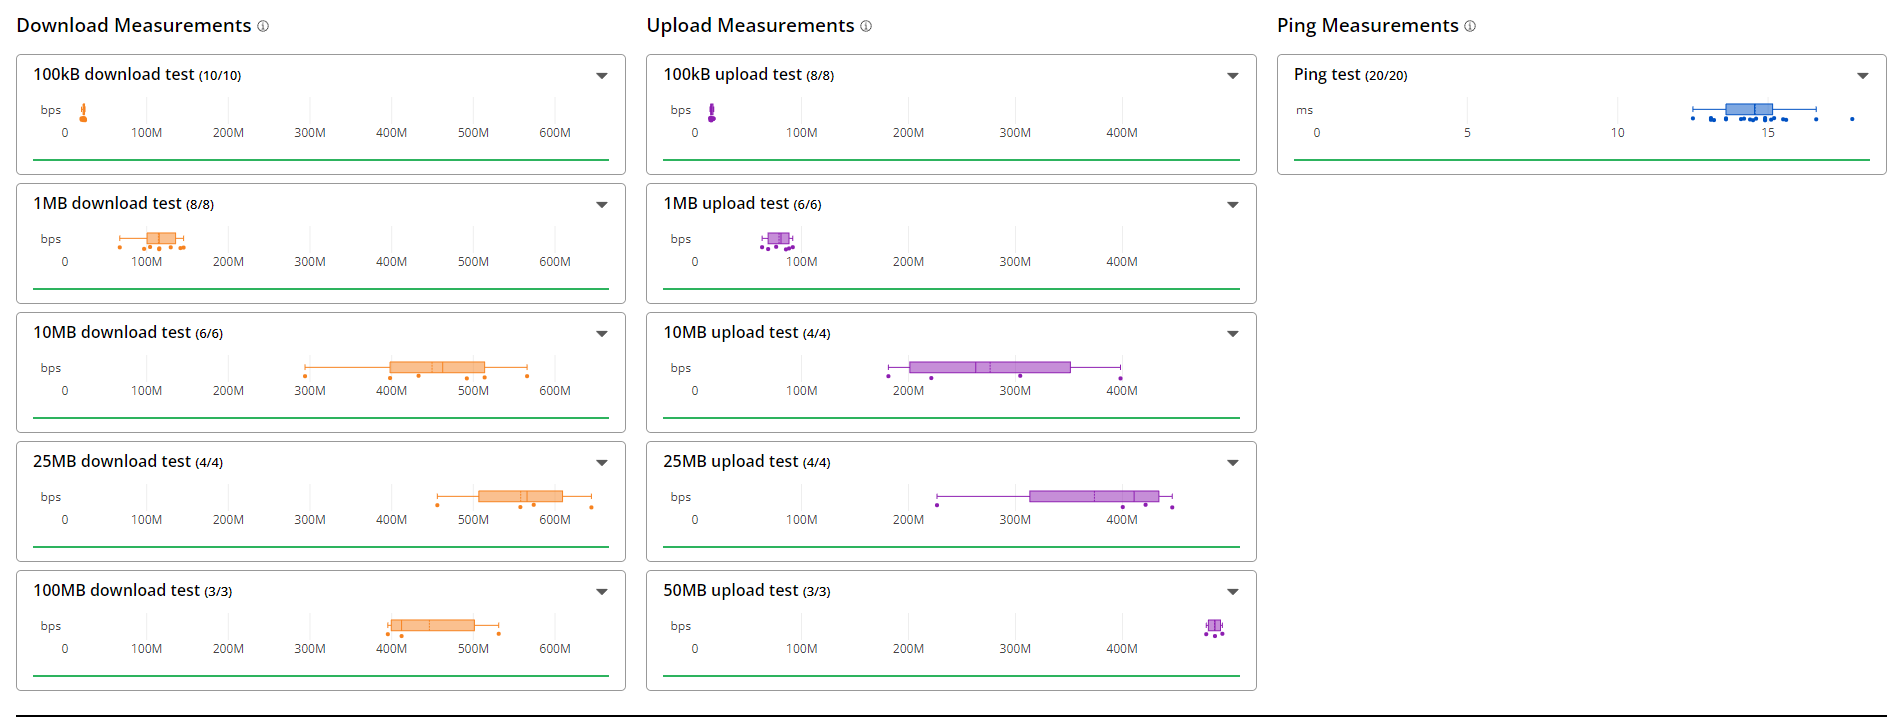This screenshot has height=719, width=1895.
Task: Open the 10MB download test dropdown arrow
Action: click(602, 334)
